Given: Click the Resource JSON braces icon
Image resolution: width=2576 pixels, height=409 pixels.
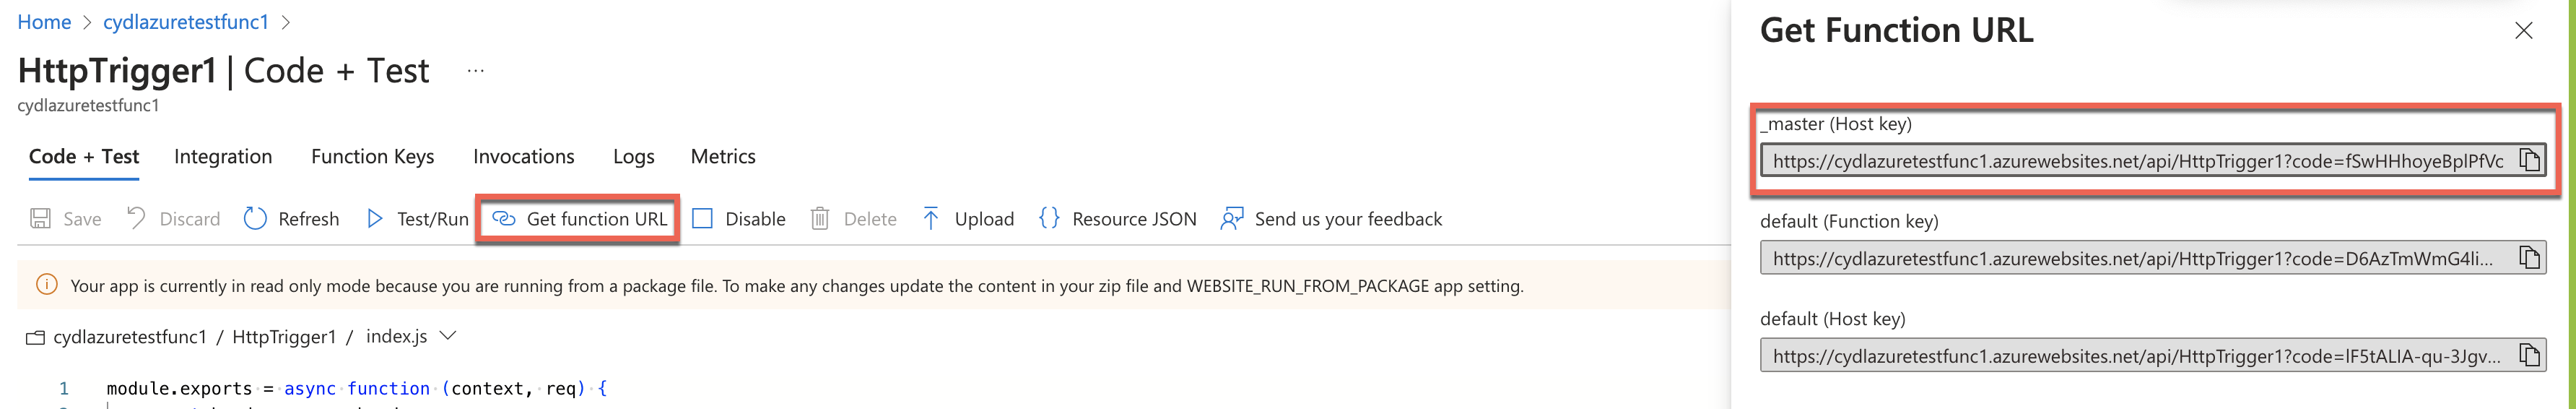Looking at the screenshot, I should pyautogui.click(x=1048, y=218).
